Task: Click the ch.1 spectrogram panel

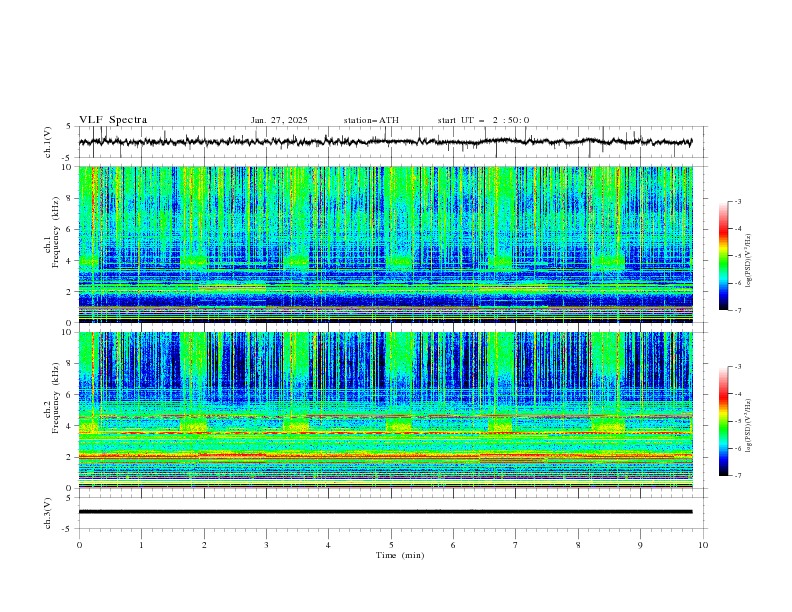Action: point(386,244)
